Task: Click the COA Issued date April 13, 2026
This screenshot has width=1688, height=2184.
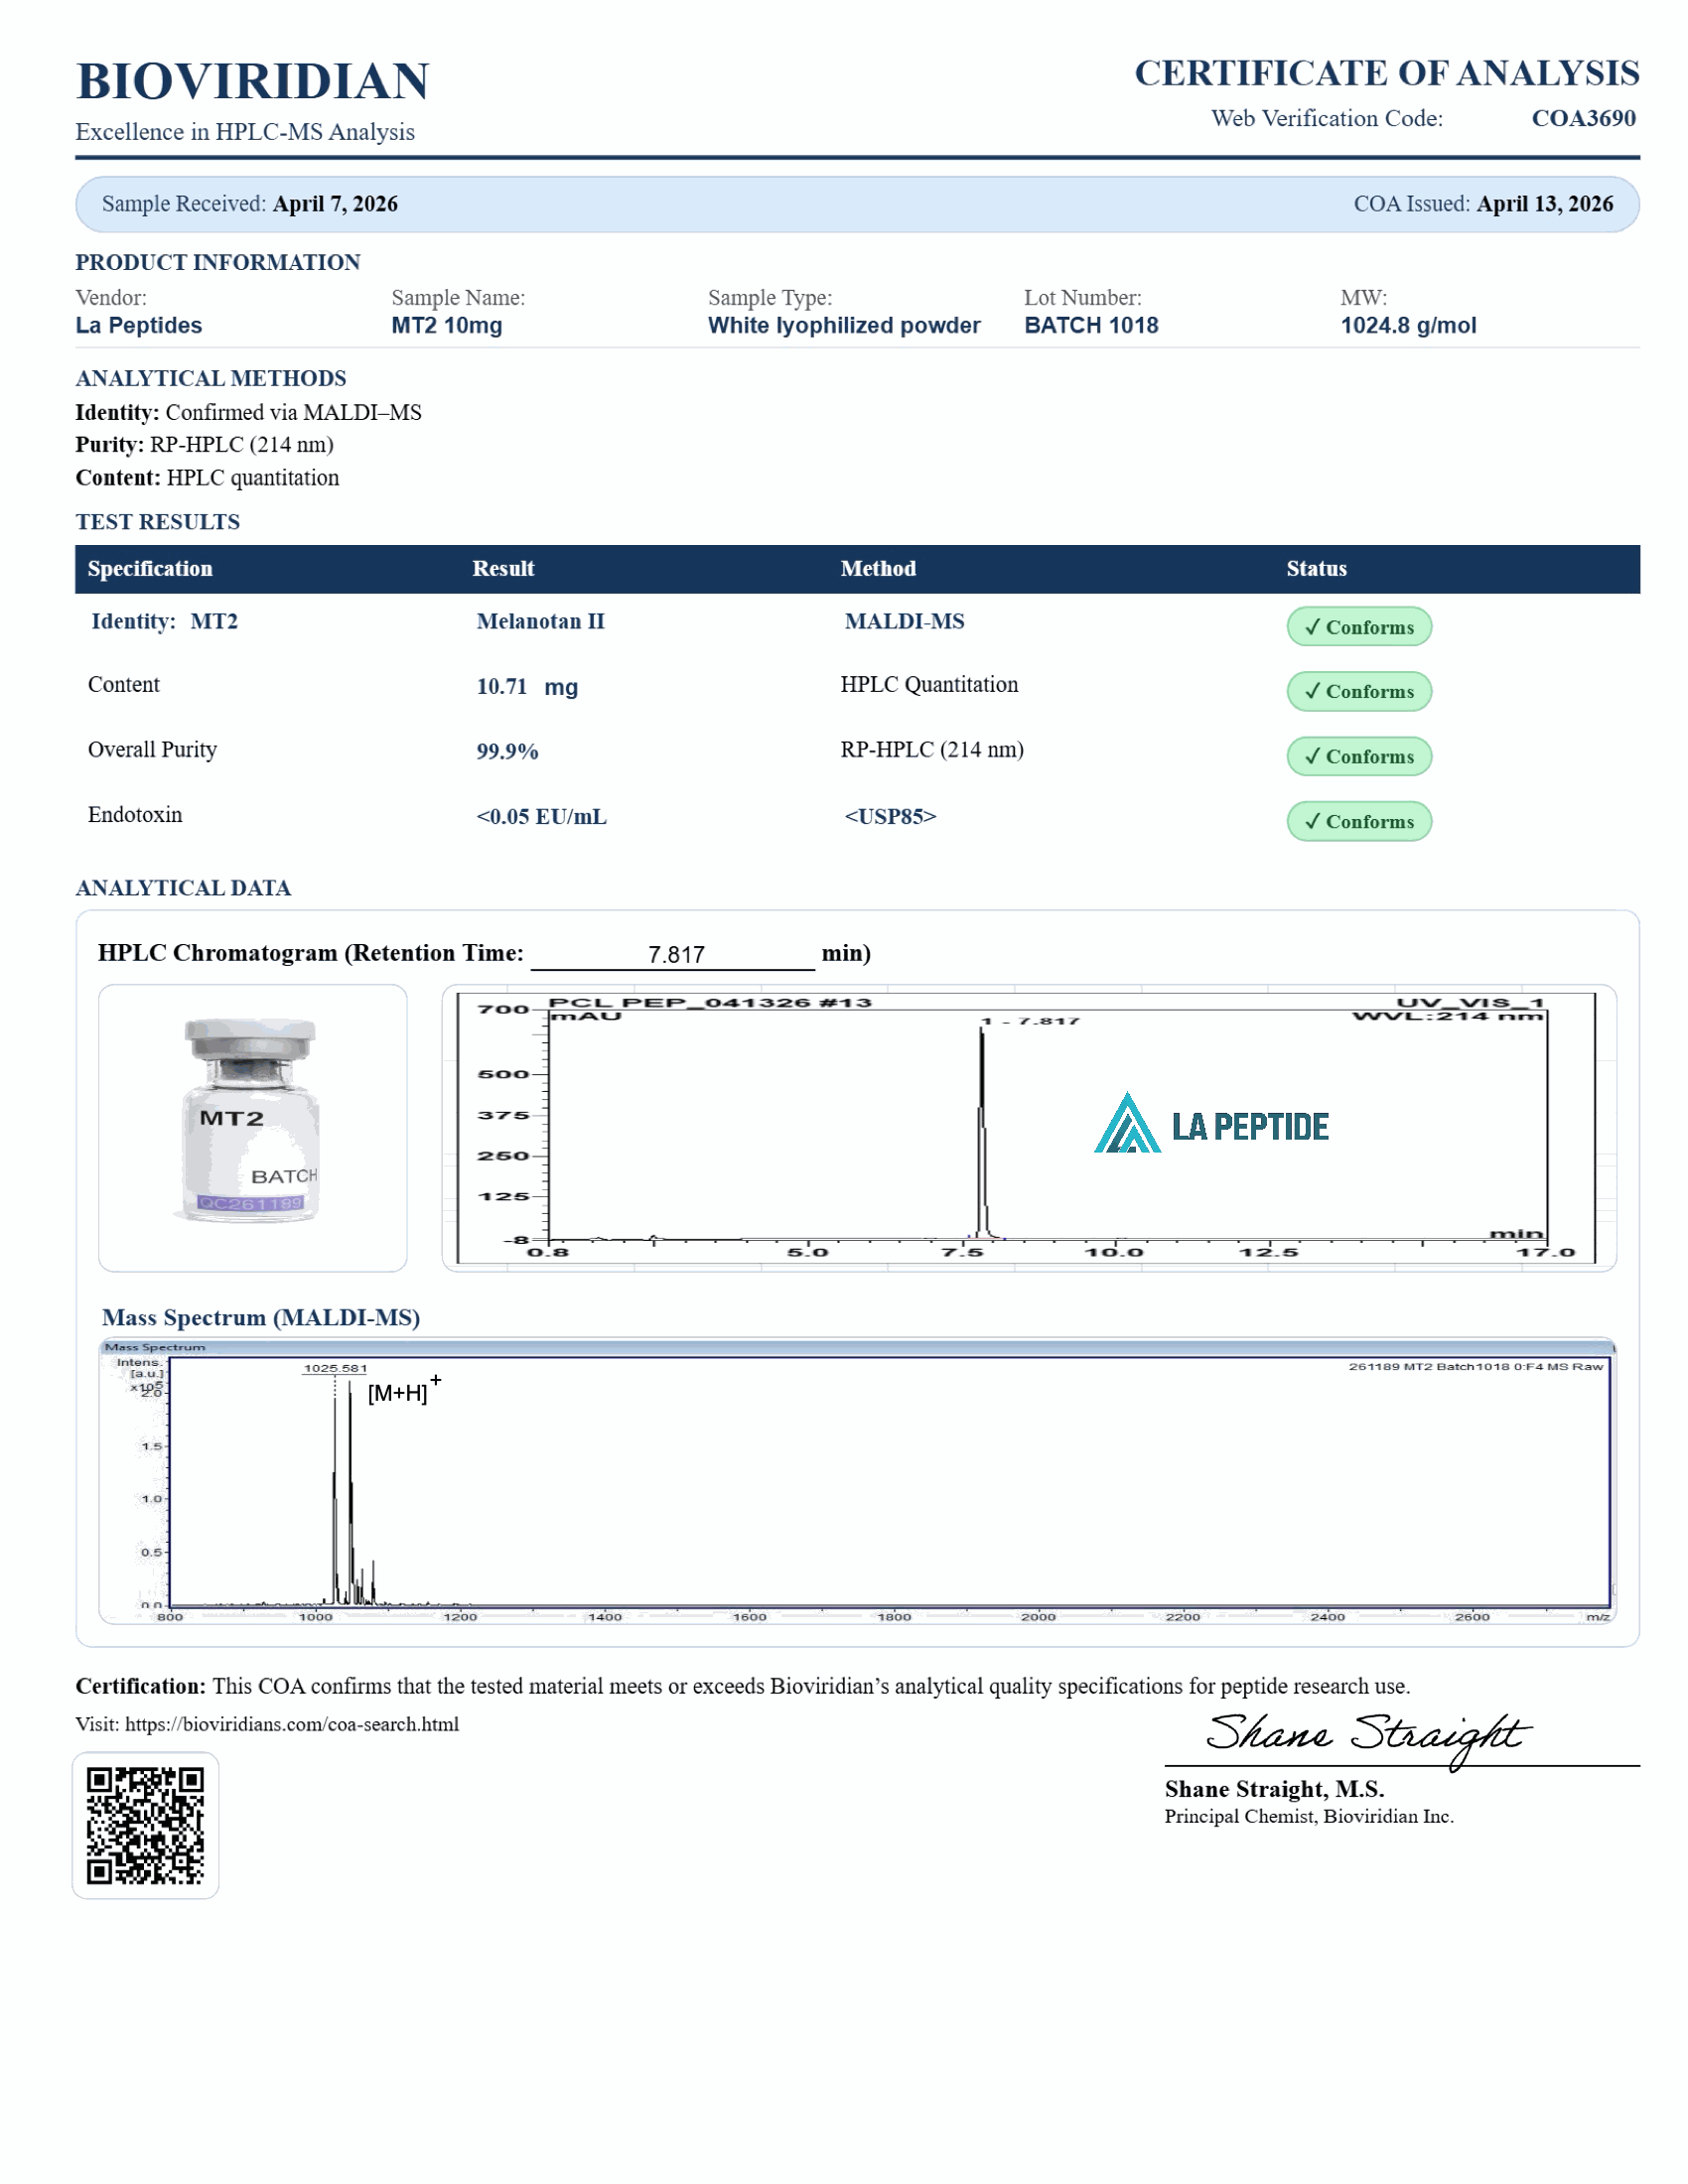Action: point(1545,204)
